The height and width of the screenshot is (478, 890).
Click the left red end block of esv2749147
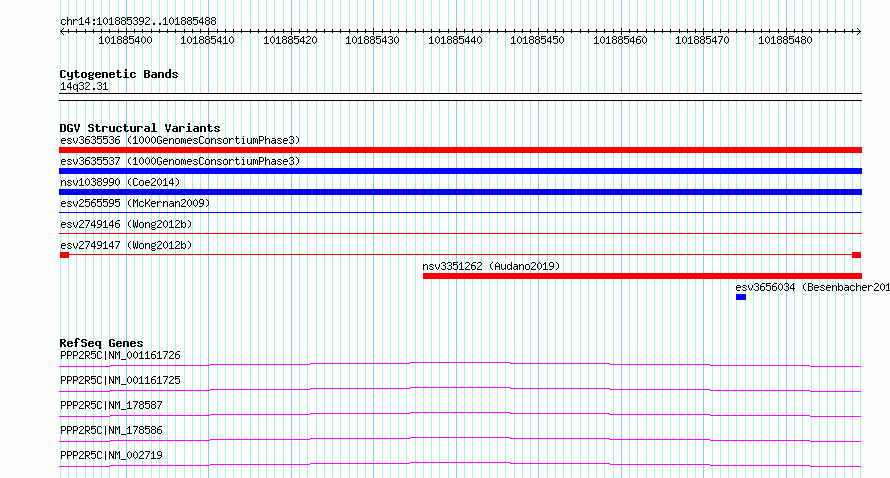[x=64, y=255]
